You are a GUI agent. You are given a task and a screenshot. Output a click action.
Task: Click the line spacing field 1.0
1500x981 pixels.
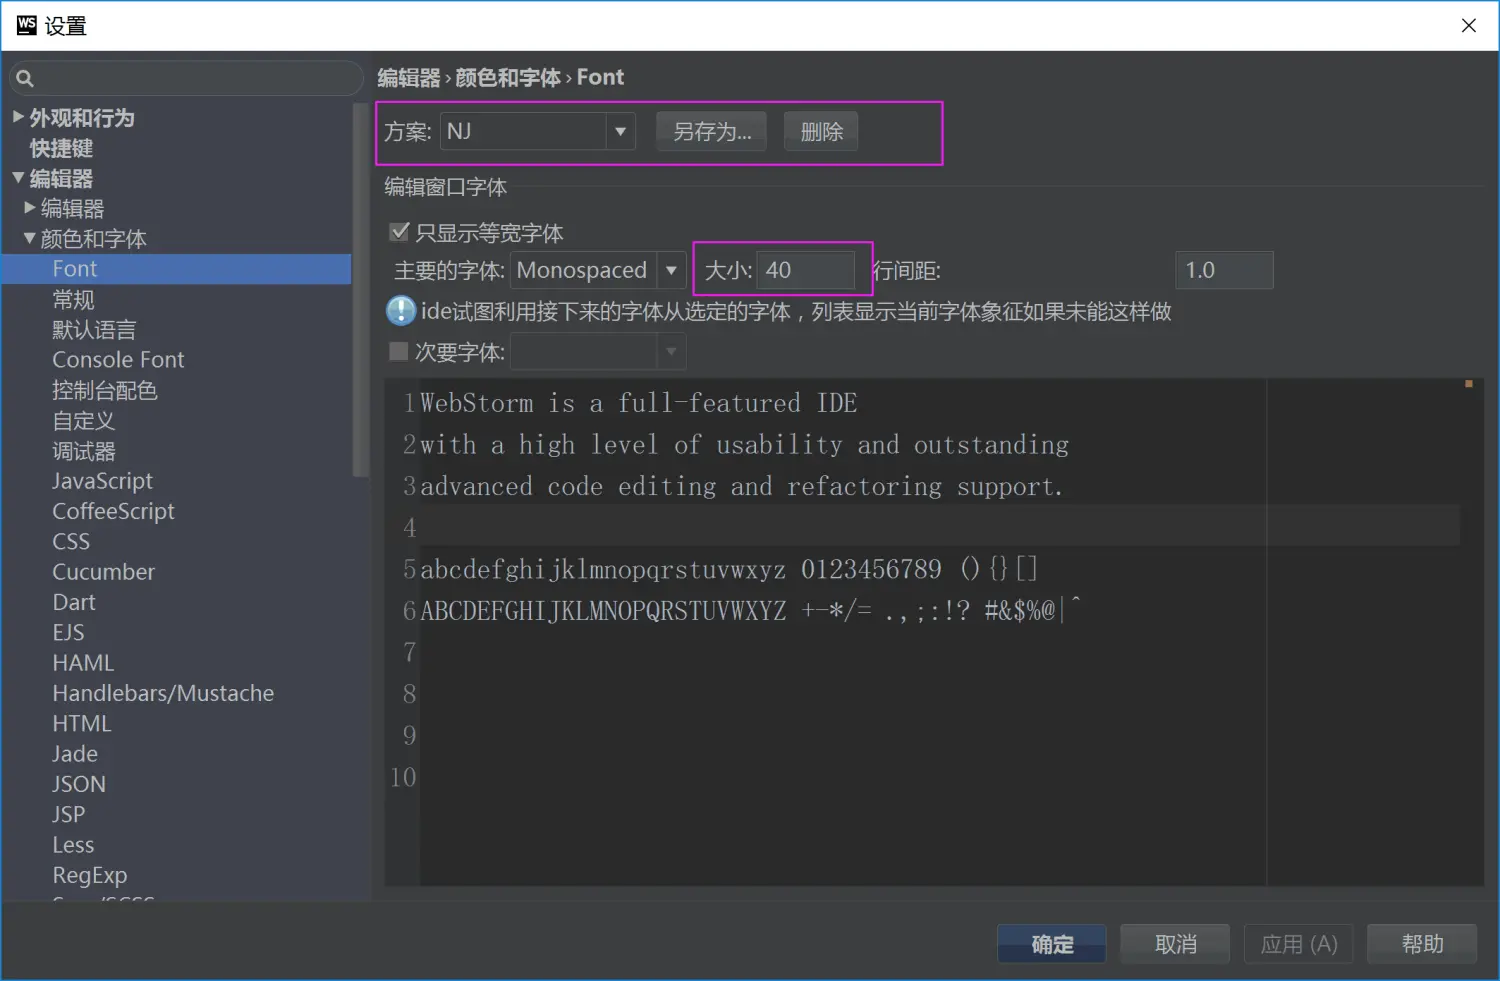pos(1224,270)
